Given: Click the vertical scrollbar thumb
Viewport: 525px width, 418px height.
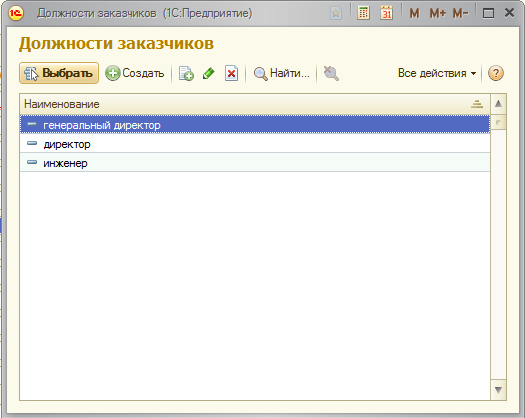Looking at the screenshot, I should (498, 123).
